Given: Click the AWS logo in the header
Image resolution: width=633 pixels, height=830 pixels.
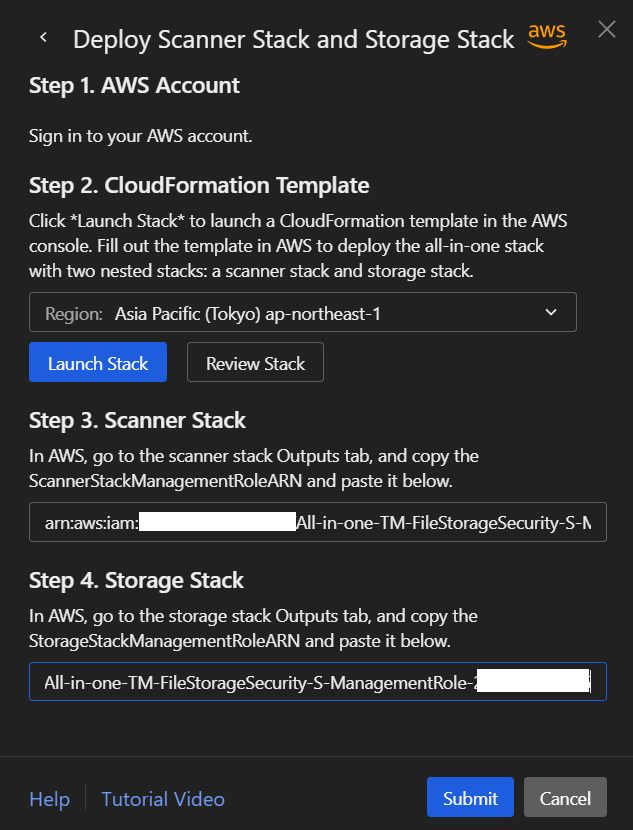Looking at the screenshot, I should pos(548,36).
